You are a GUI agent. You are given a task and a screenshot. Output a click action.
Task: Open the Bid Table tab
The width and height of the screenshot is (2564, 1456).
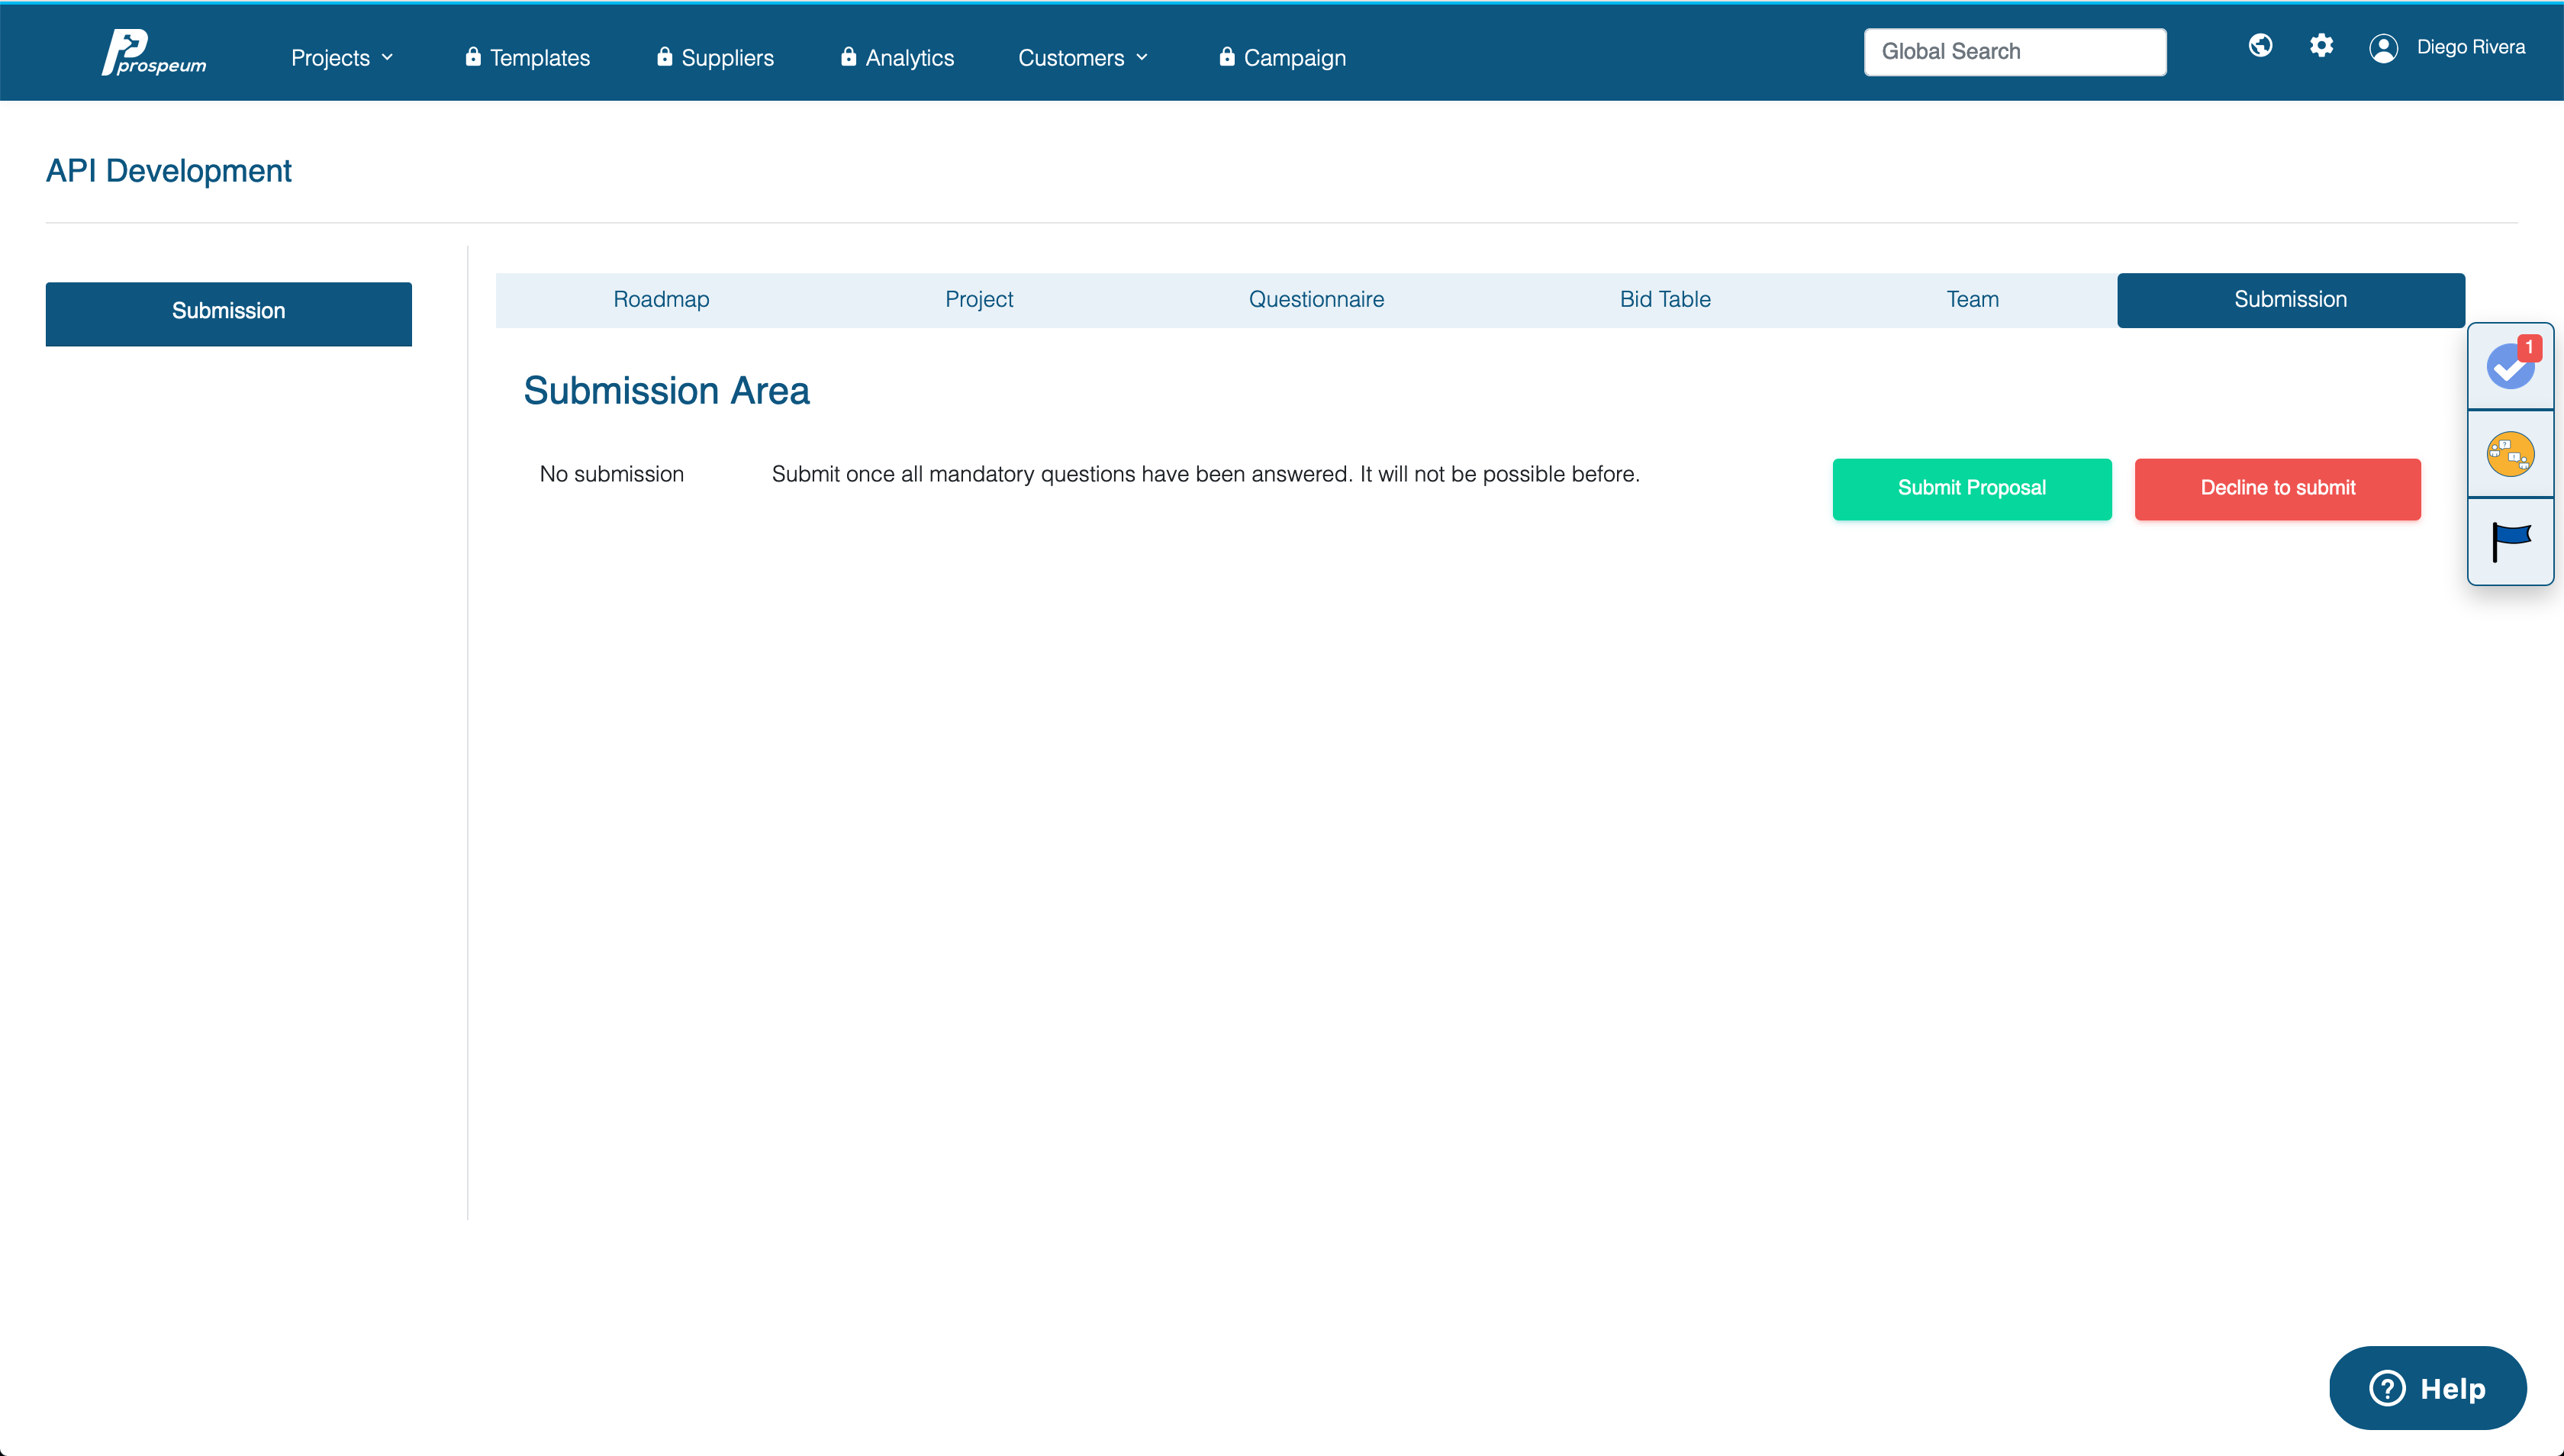[1665, 300]
